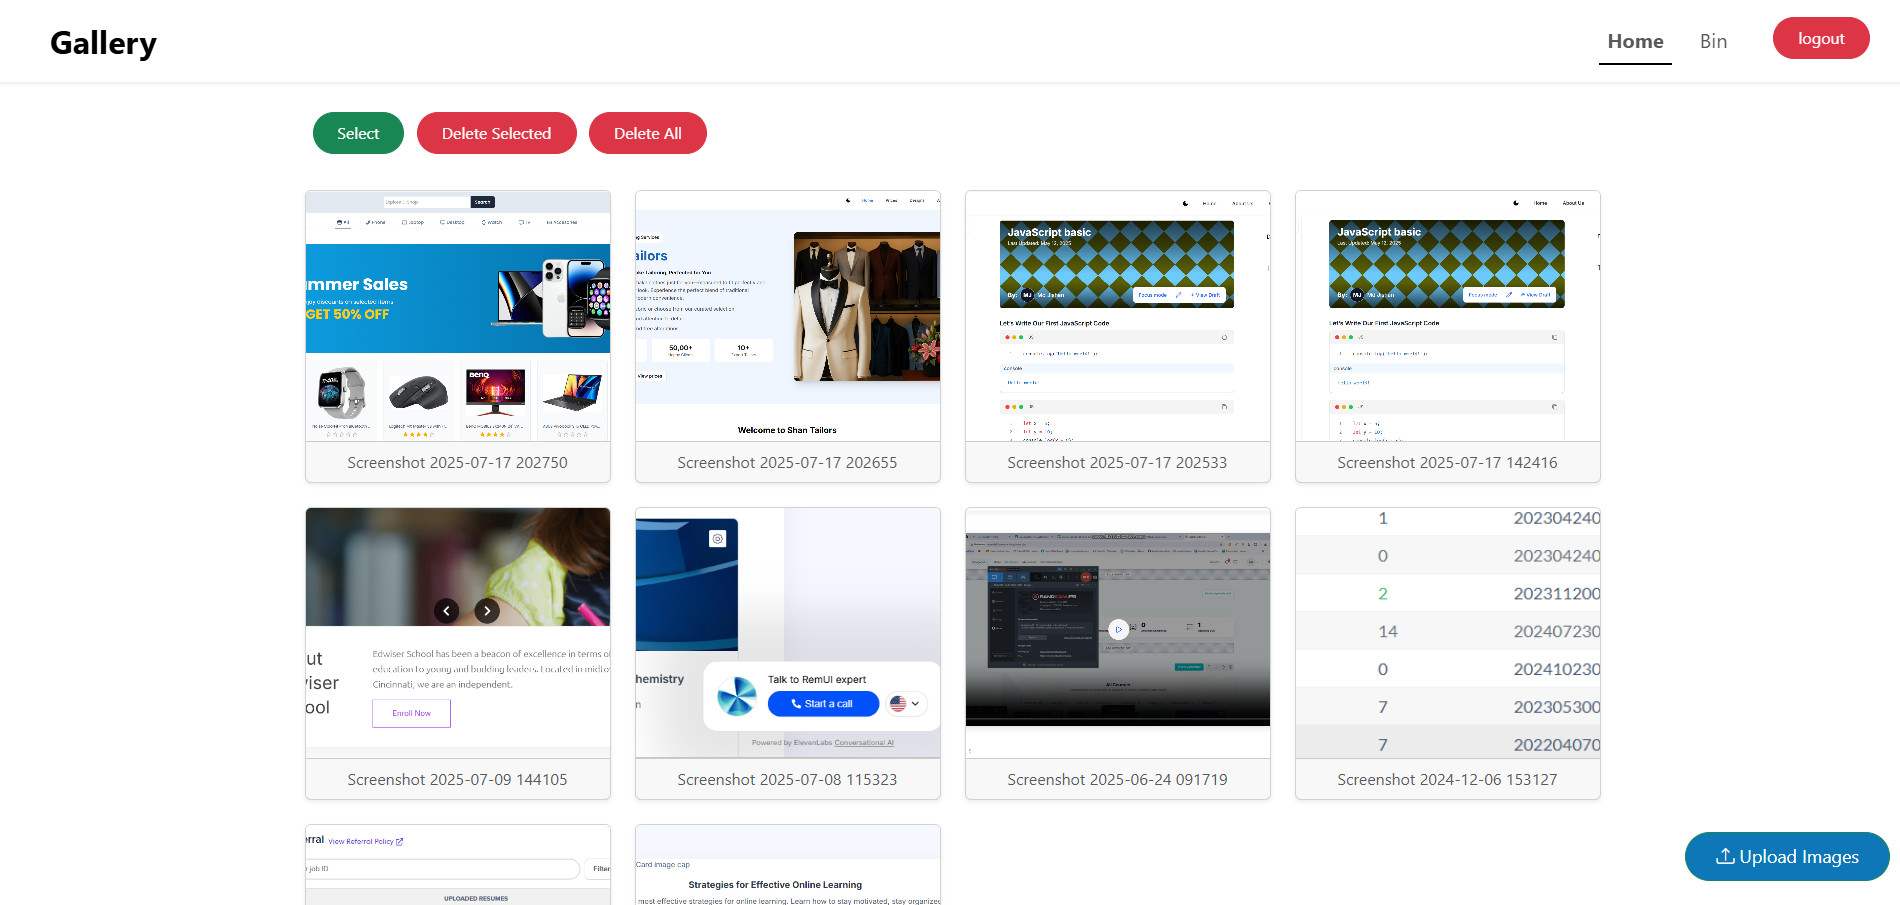Screen dimensions: 1900x905
Task: Open the Home navigation tab
Action: tap(1635, 41)
